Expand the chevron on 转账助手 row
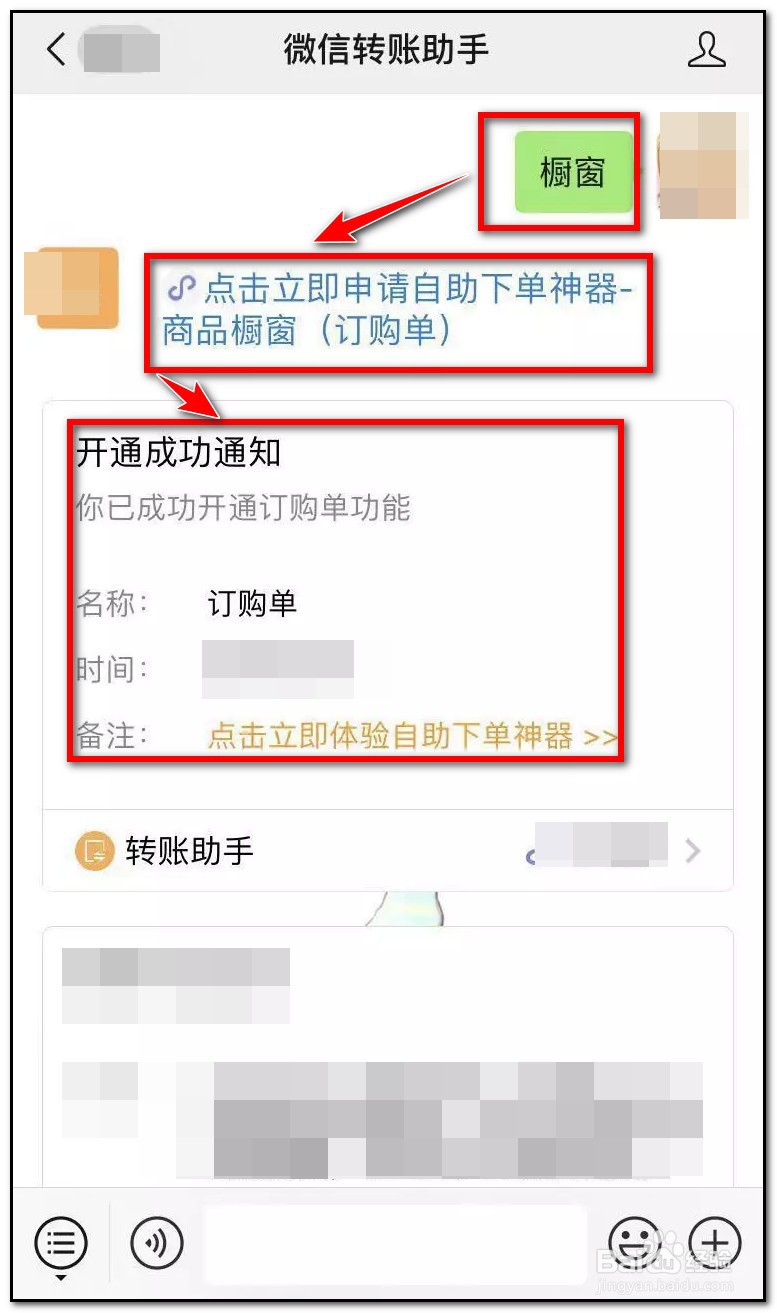Image resolution: width=777 pixels, height=1313 pixels. [x=693, y=851]
